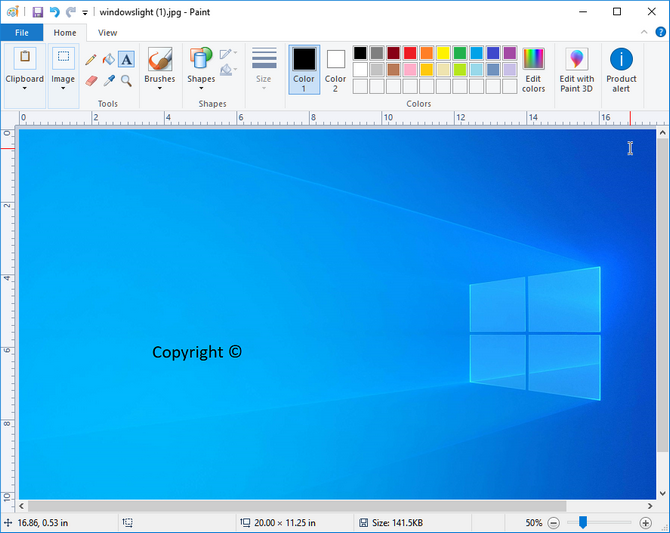The image size is (670, 533).
Task: Expand the Clipboard dropdown arrow
Action: 25,88
